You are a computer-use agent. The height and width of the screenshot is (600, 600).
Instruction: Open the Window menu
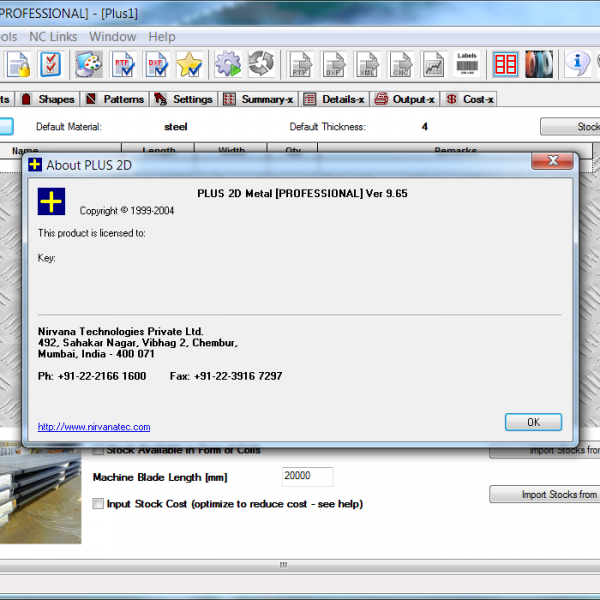pos(113,37)
